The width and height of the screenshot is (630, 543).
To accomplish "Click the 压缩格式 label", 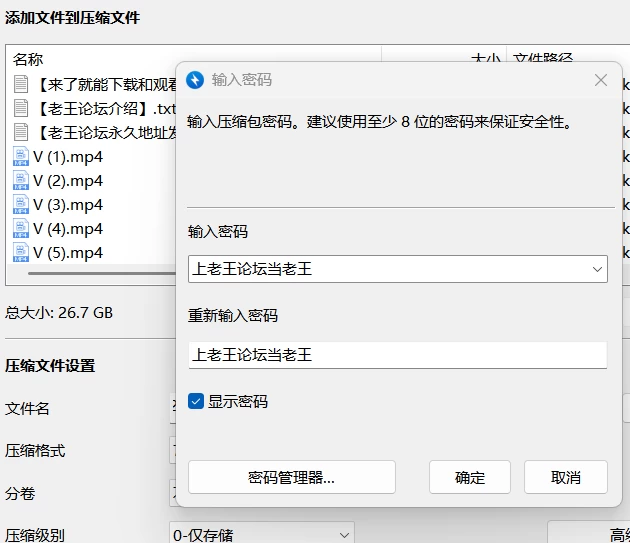I will [x=35, y=451].
